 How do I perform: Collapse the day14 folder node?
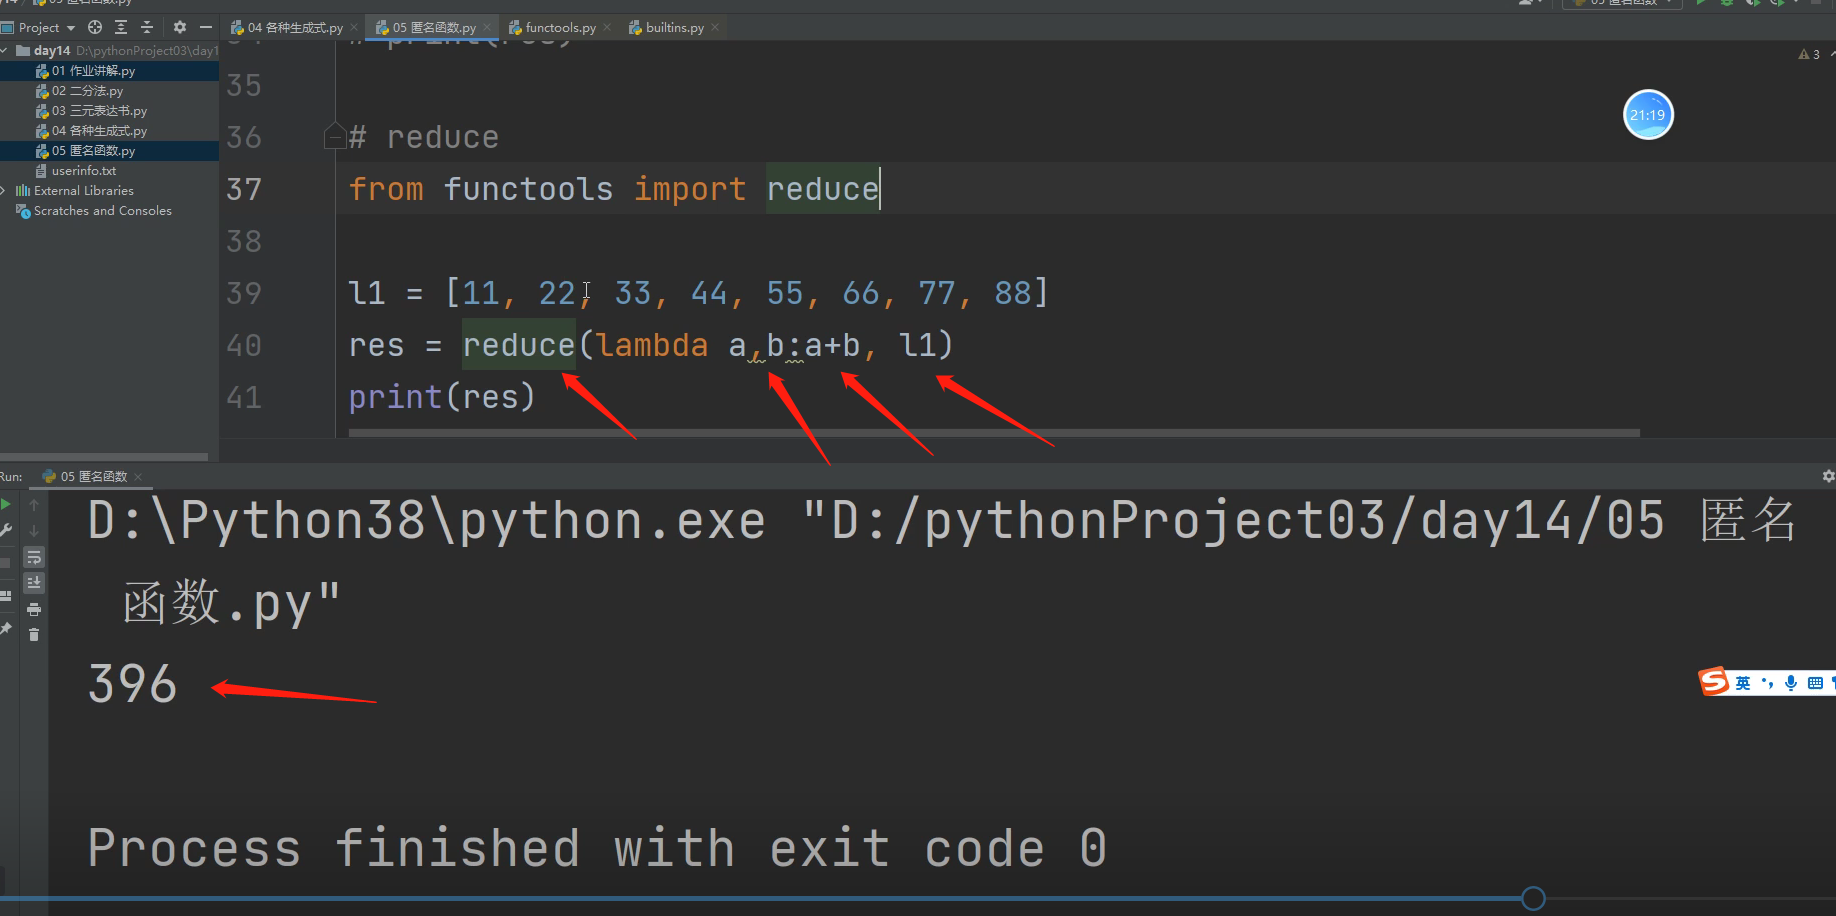point(5,51)
